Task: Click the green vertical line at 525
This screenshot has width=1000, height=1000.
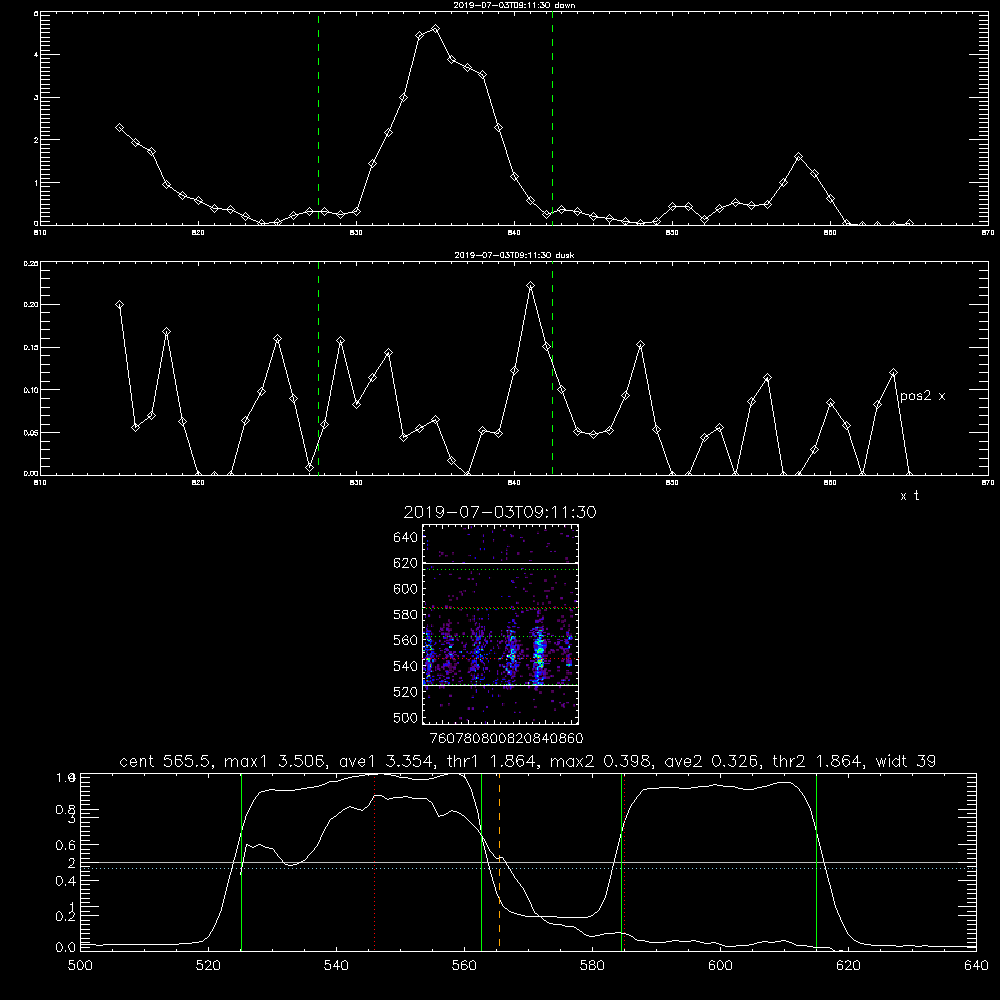Action: tap(241, 861)
